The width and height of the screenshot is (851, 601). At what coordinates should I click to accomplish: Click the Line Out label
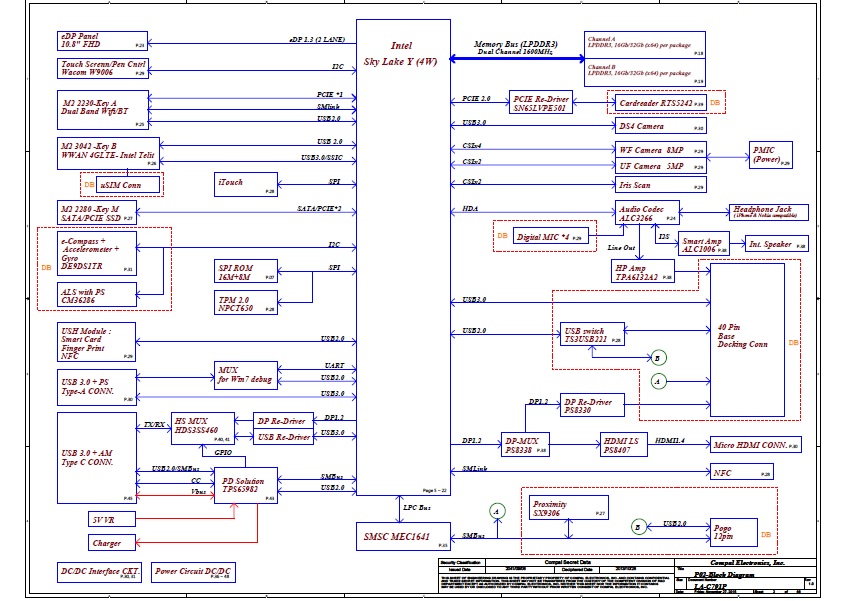pos(621,248)
